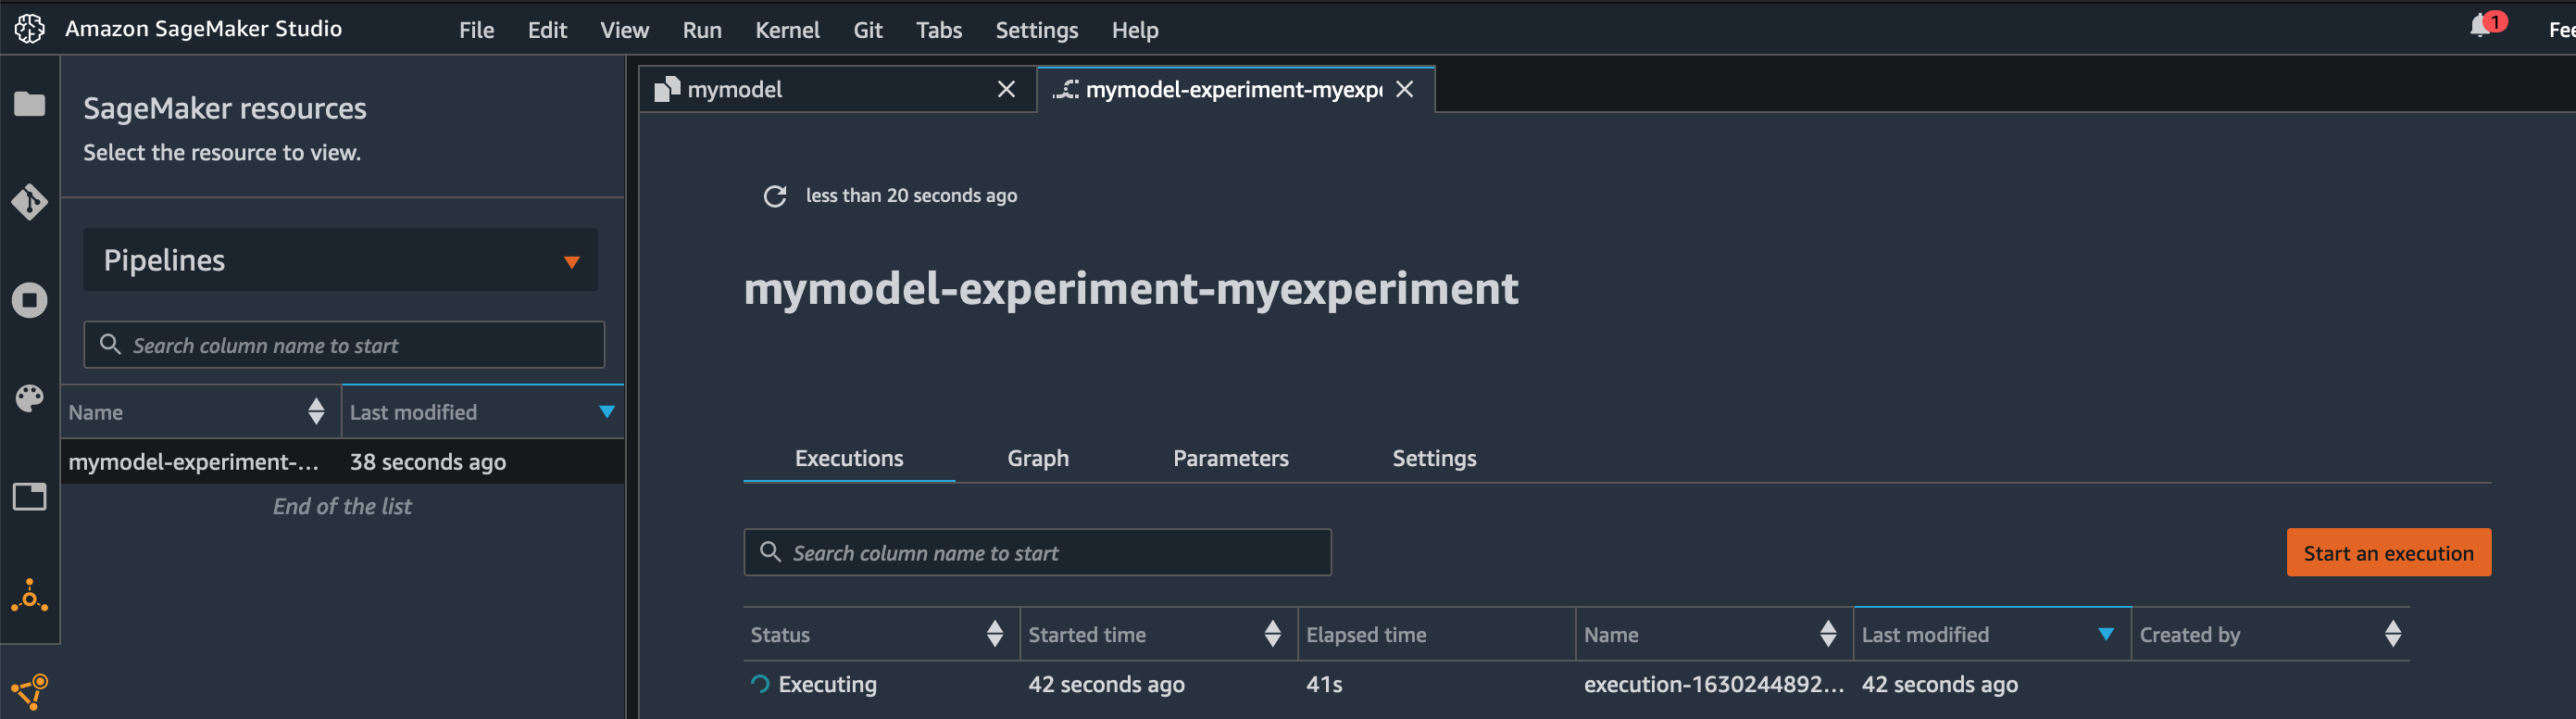Sort executions by Name column
This screenshot has height=719, width=2576.
[1828, 633]
